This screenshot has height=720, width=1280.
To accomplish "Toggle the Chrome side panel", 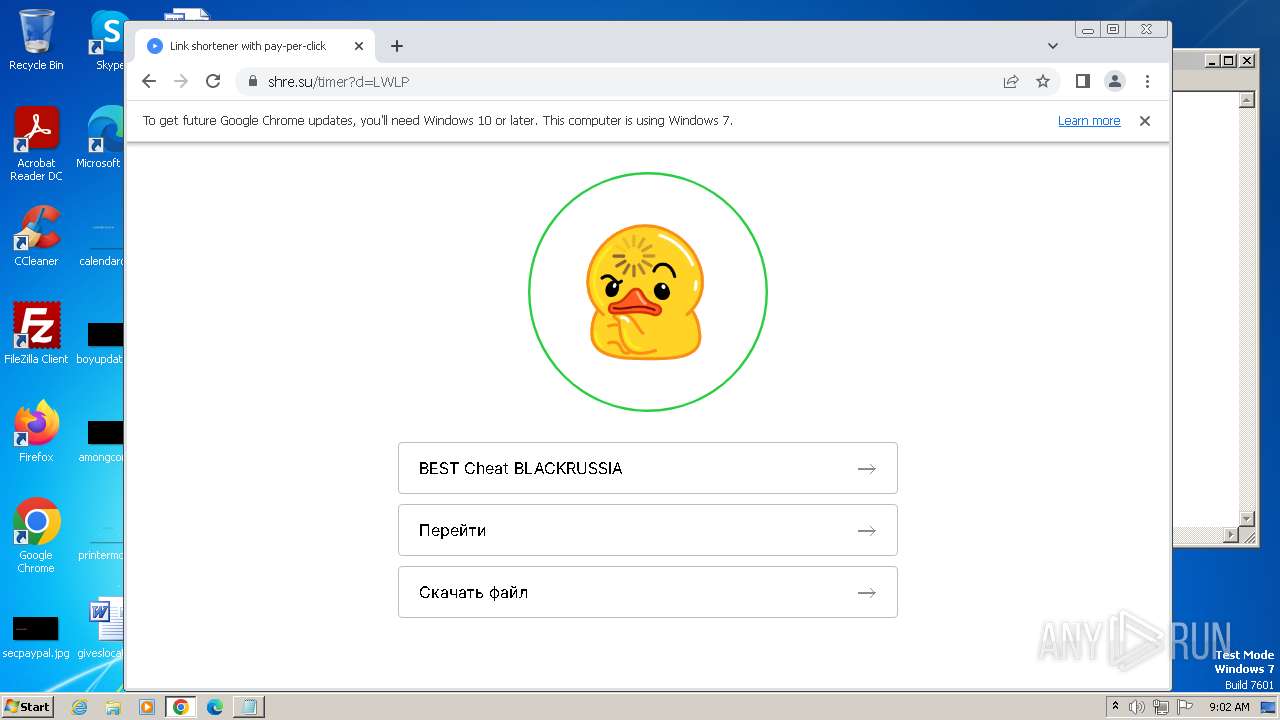I will coord(1082,81).
